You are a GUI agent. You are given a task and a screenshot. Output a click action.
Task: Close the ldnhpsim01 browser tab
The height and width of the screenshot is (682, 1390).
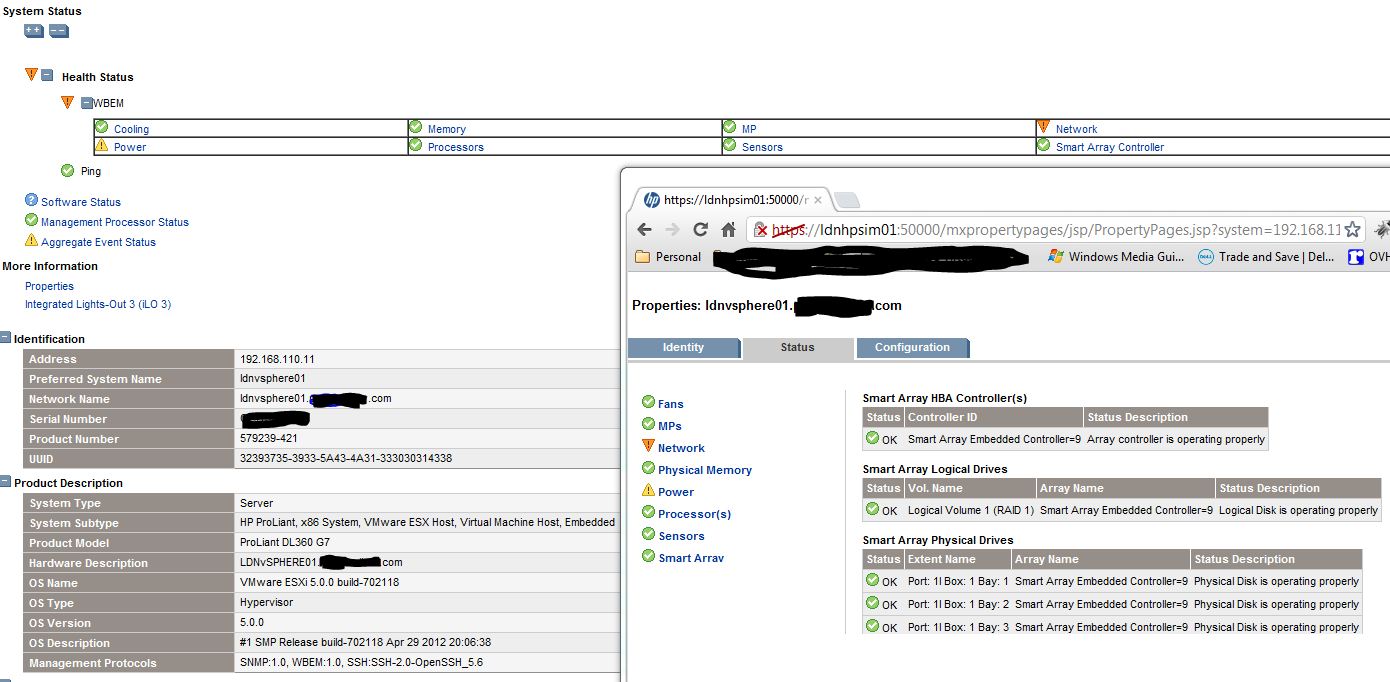(x=817, y=200)
